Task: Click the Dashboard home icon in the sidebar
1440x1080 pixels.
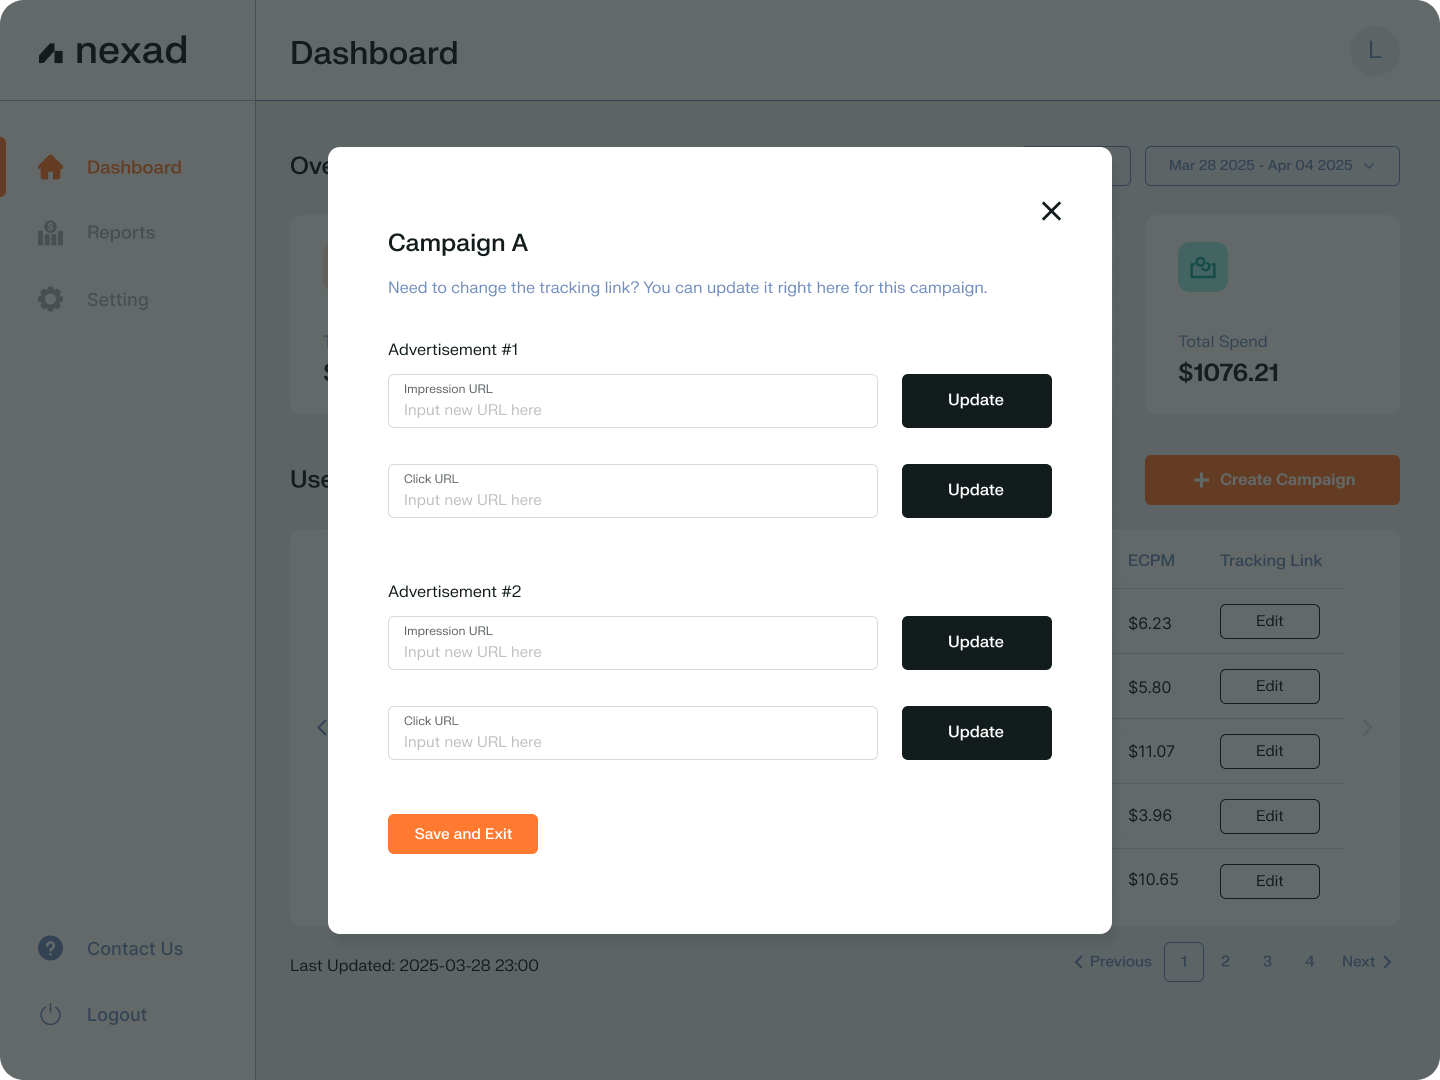Action: [x=51, y=167]
